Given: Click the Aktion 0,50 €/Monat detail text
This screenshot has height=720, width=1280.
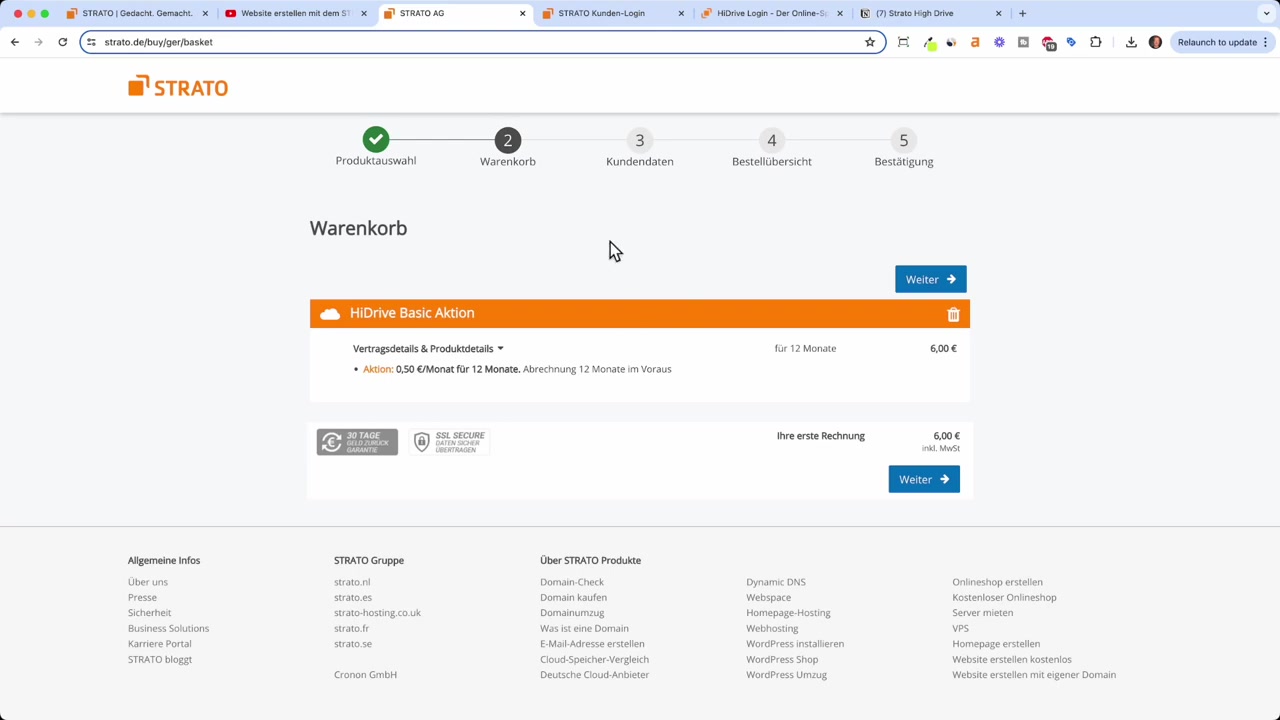Looking at the screenshot, I should (x=517, y=369).
